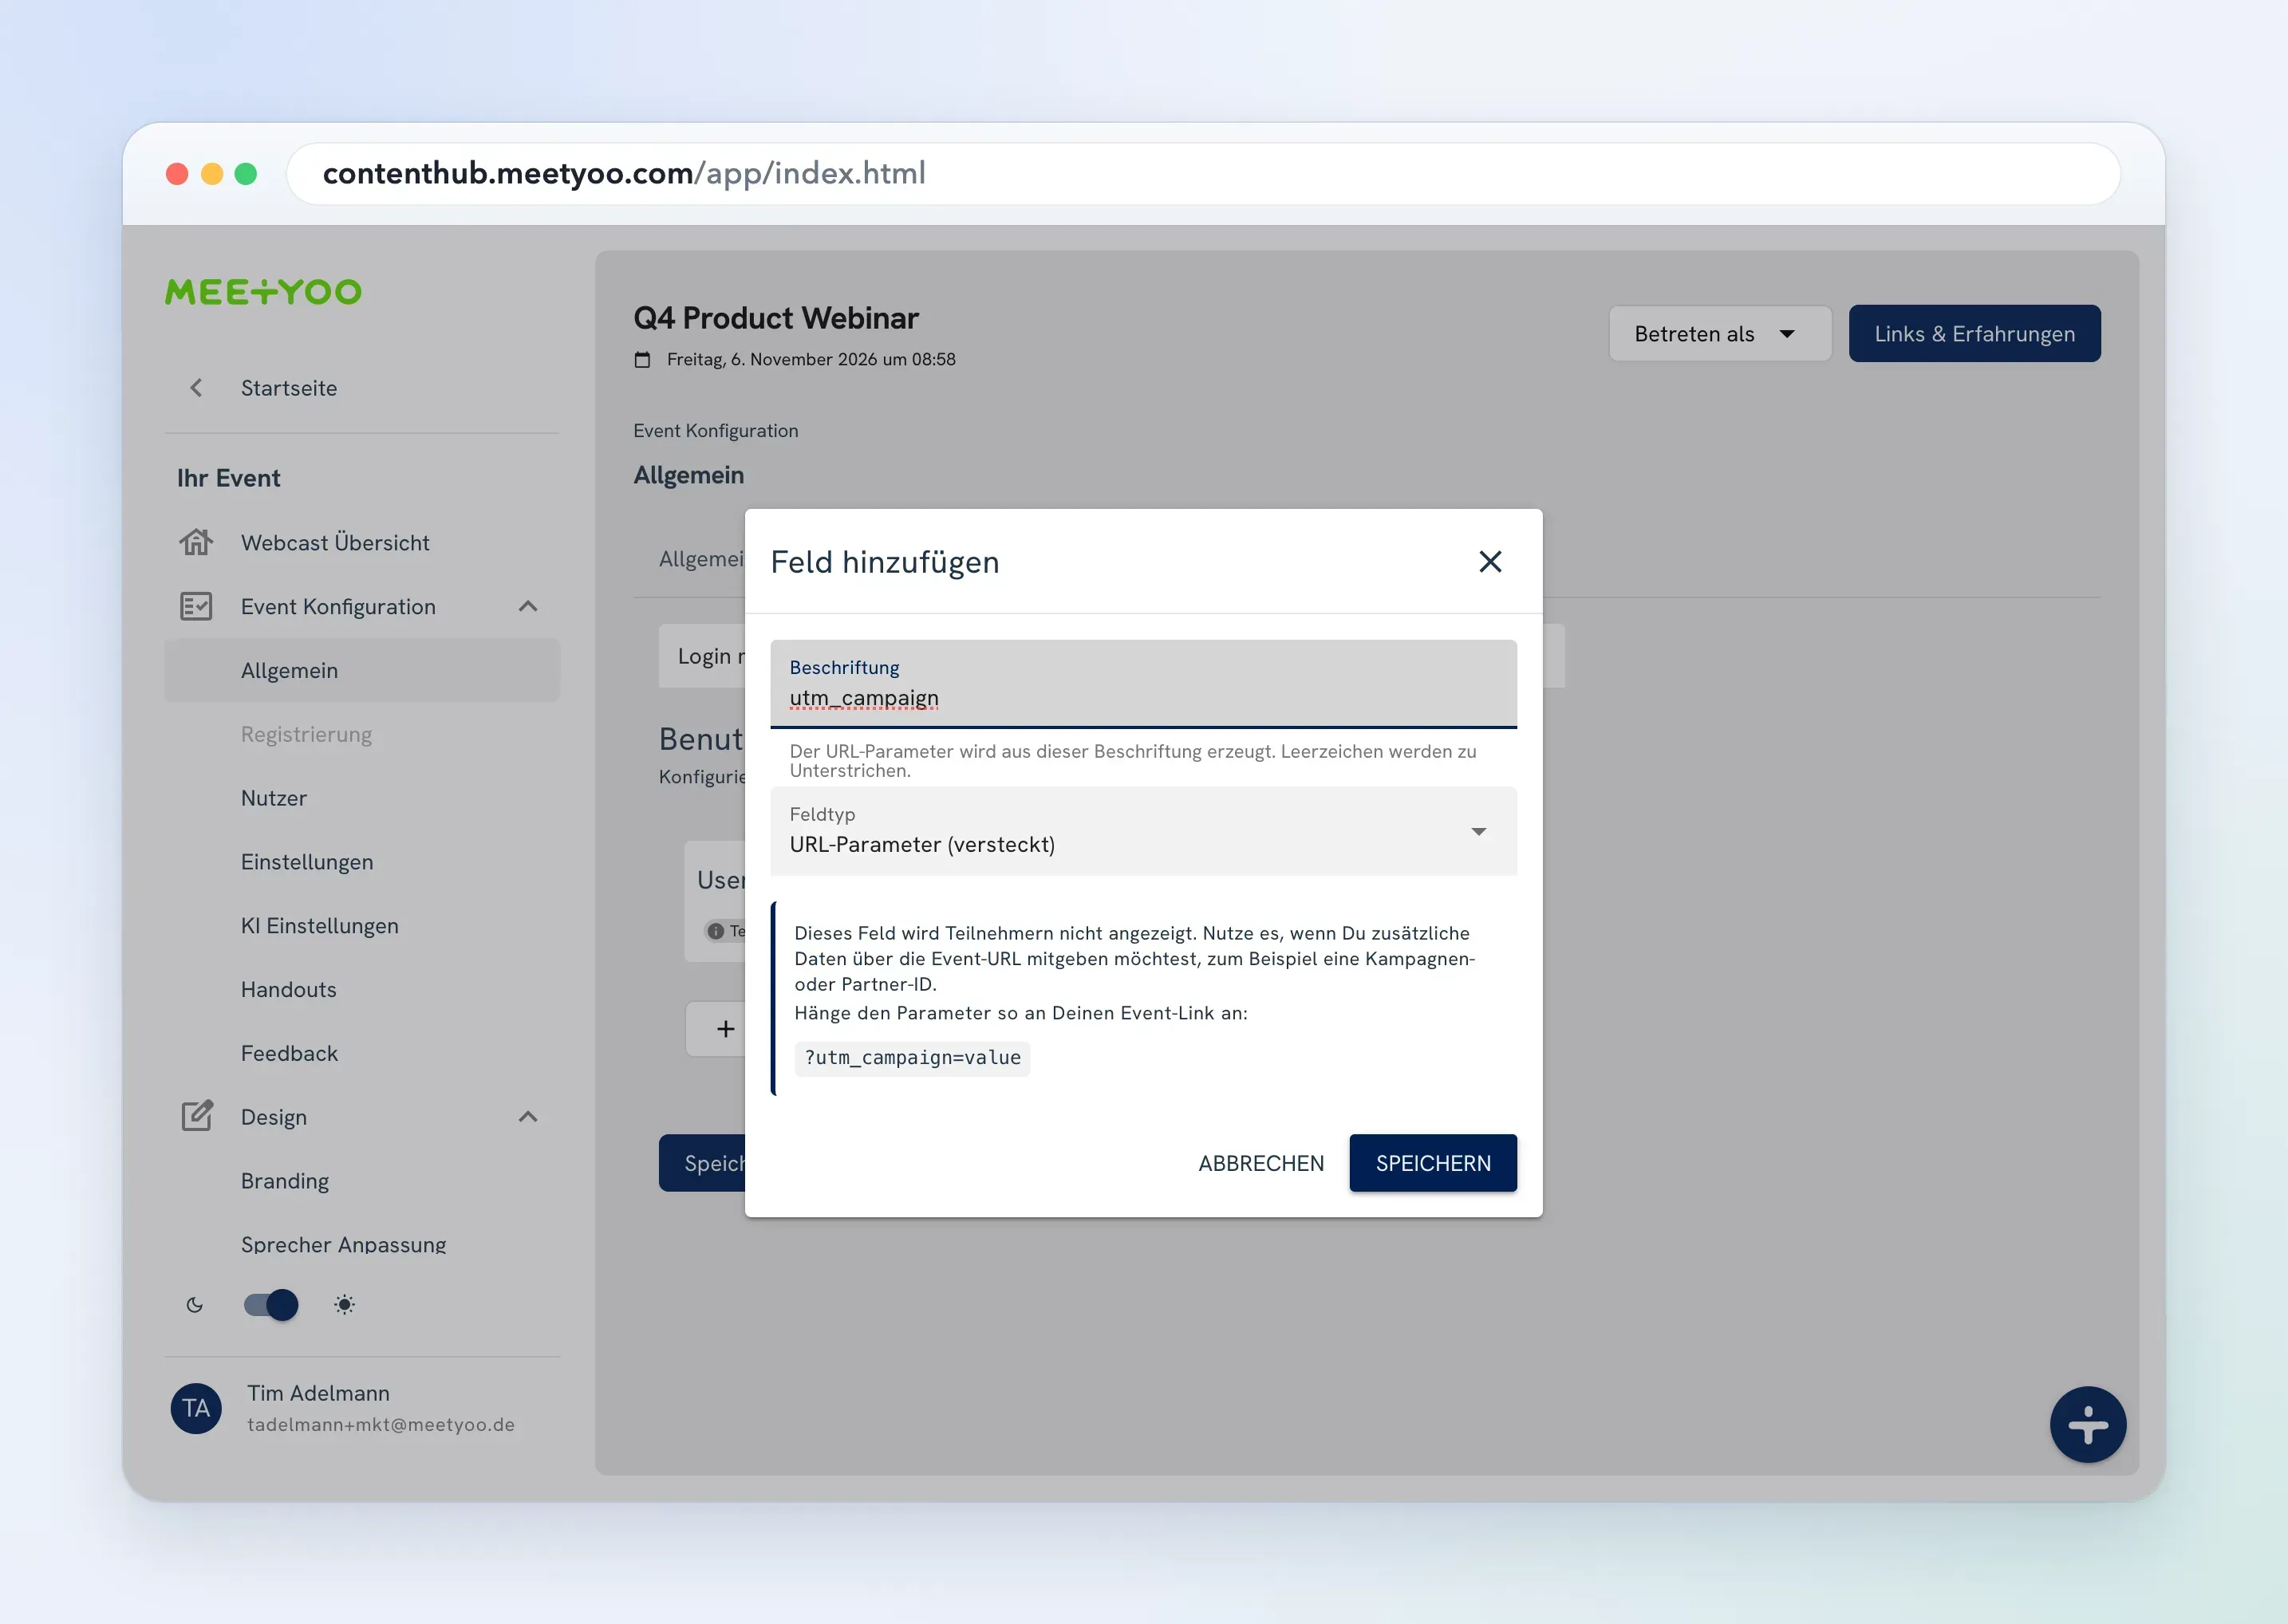Open the Feldtyp dropdown
Image resolution: width=2288 pixels, height=1624 pixels.
point(1143,831)
